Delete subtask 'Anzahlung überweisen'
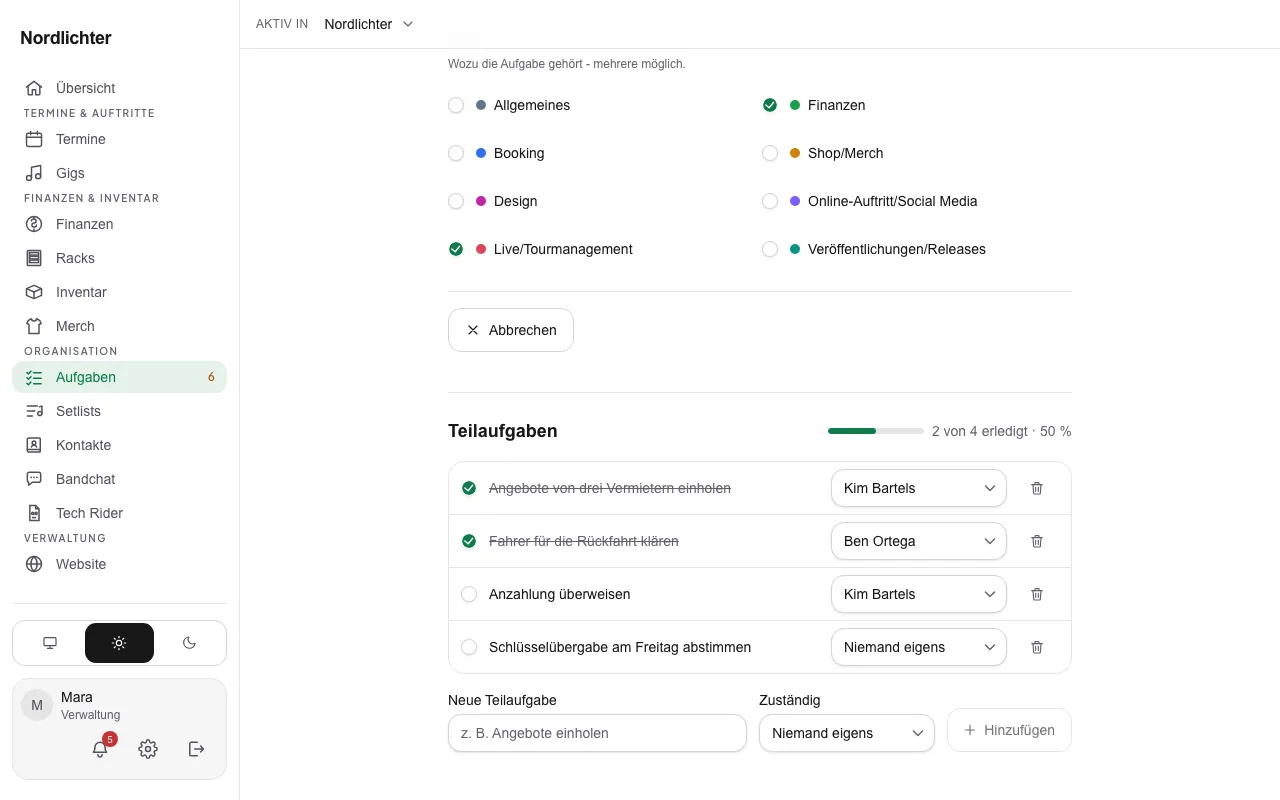The width and height of the screenshot is (1280, 800). [1037, 594]
